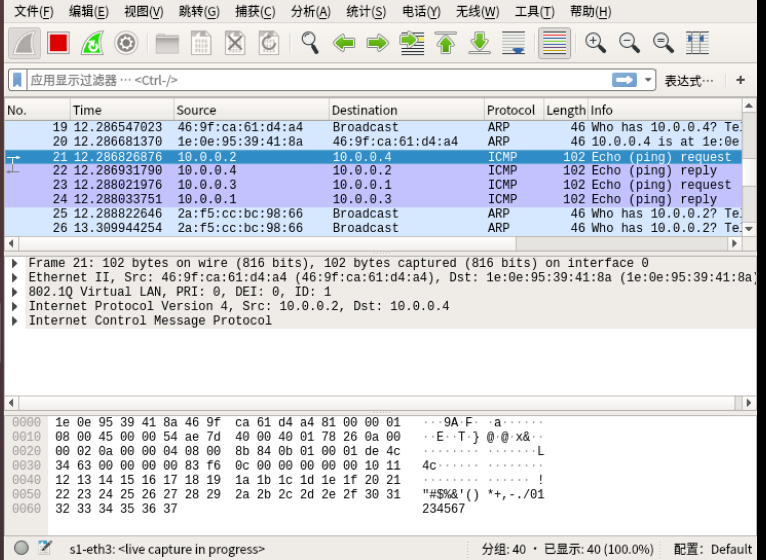Select packet 23 ICMP ping request
The width and height of the screenshot is (766, 560).
[x=373, y=185]
